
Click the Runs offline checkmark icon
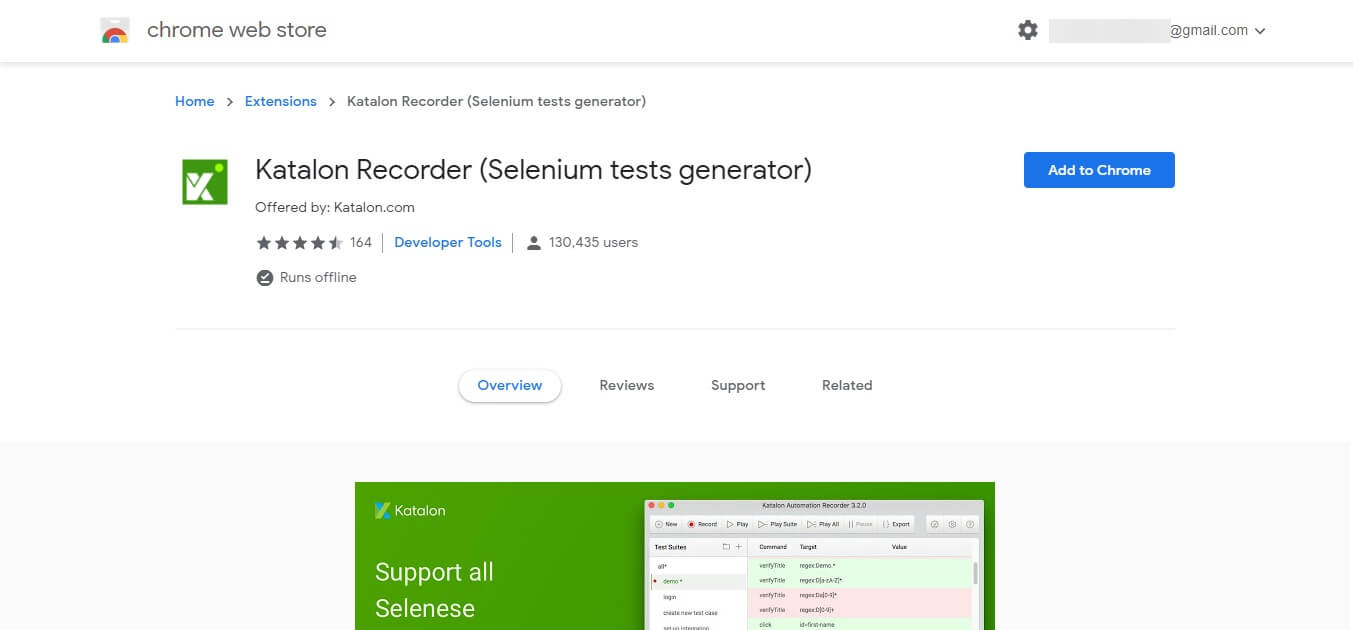click(x=264, y=277)
